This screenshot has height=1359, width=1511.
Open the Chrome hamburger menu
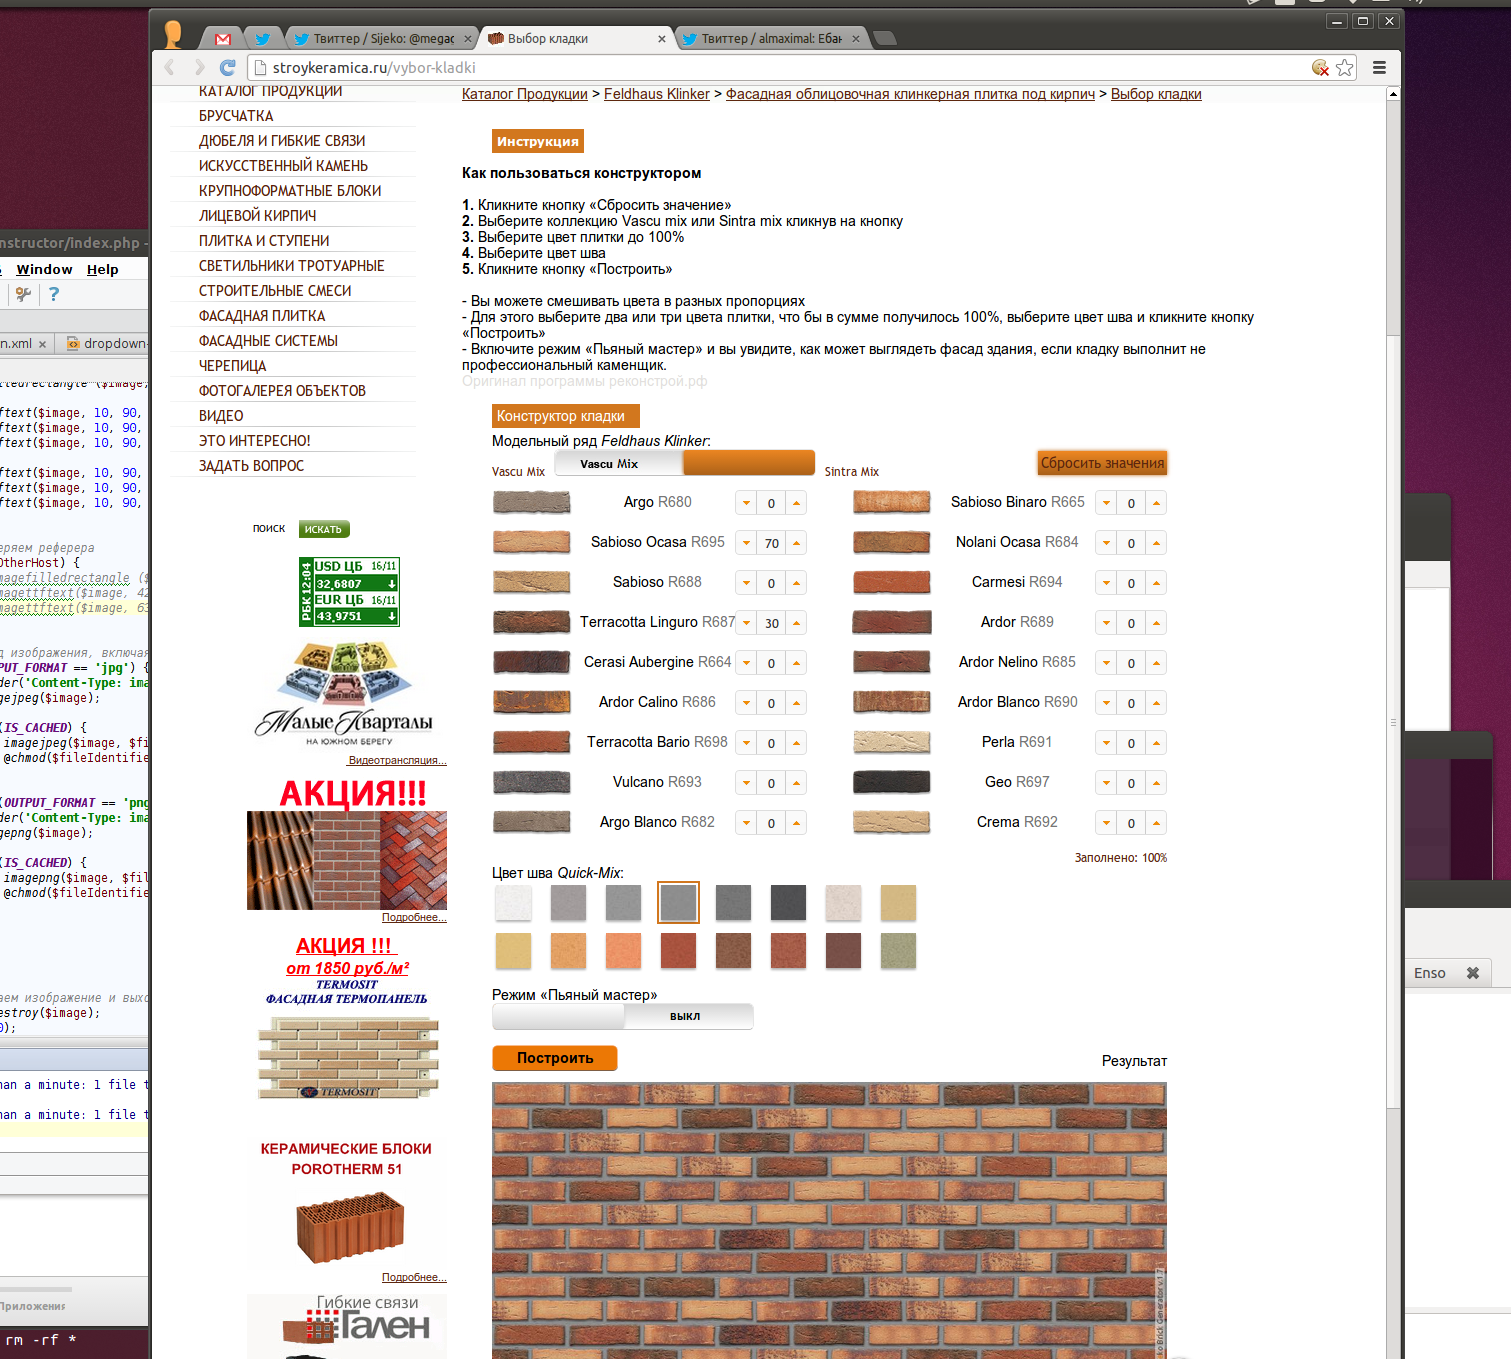point(1379,68)
